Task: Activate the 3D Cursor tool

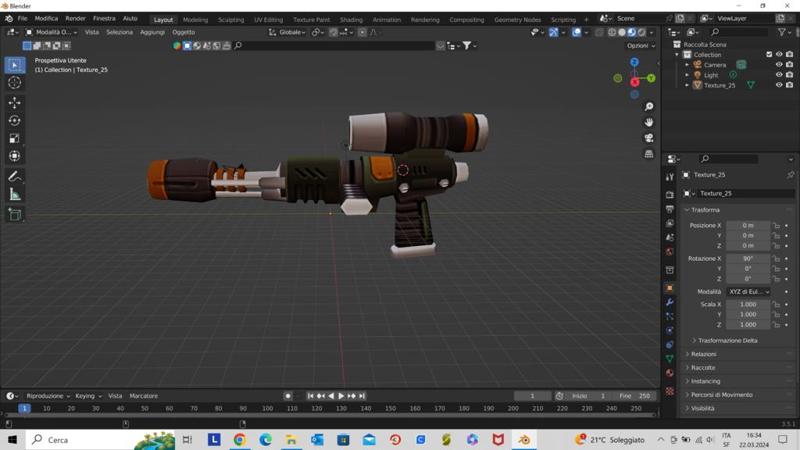Action: (15, 83)
